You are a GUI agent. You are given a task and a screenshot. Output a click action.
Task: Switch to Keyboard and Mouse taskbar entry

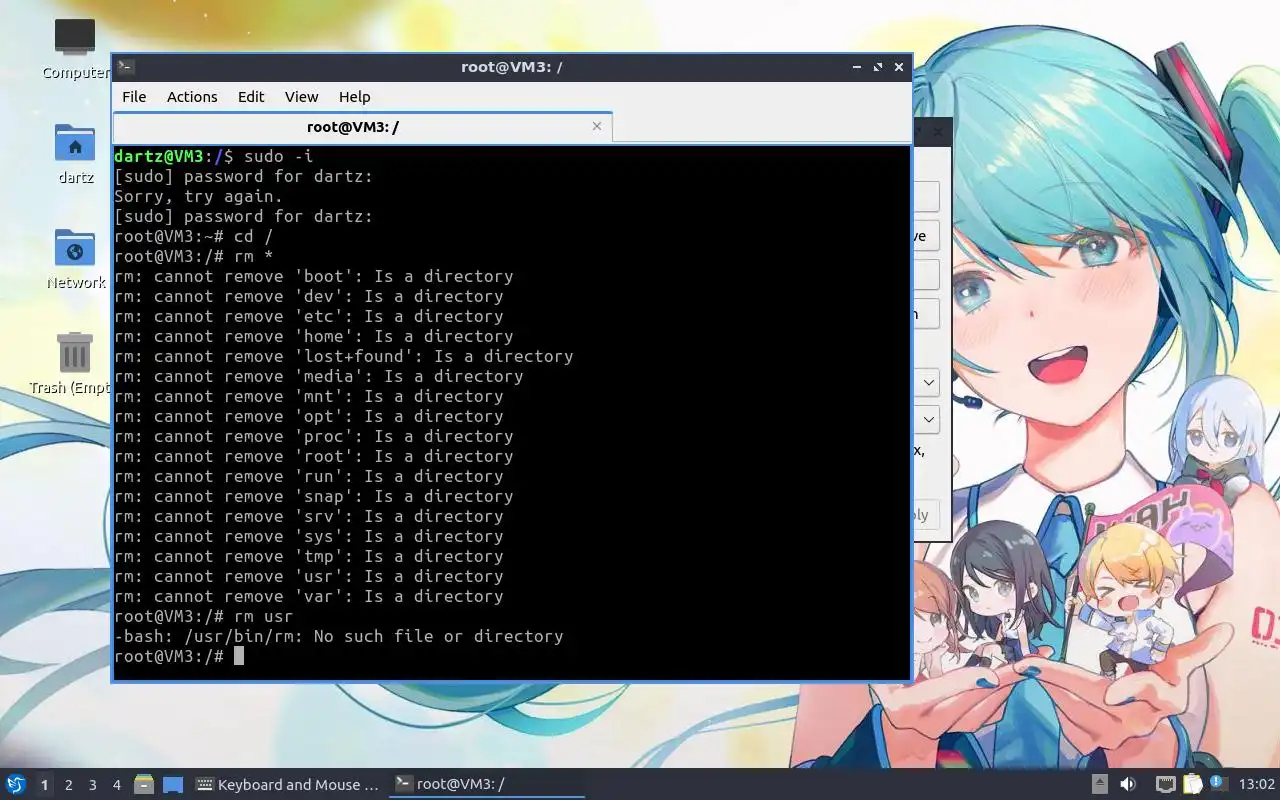click(x=287, y=785)
